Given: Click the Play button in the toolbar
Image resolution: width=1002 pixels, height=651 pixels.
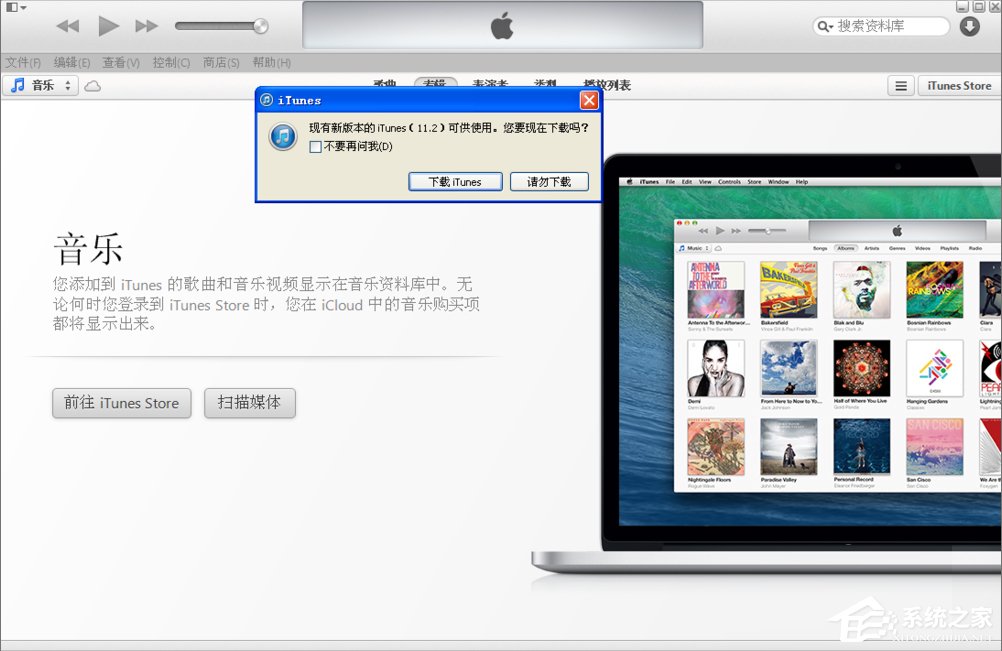Looking at the screenshot, I should tap(108, 26).
